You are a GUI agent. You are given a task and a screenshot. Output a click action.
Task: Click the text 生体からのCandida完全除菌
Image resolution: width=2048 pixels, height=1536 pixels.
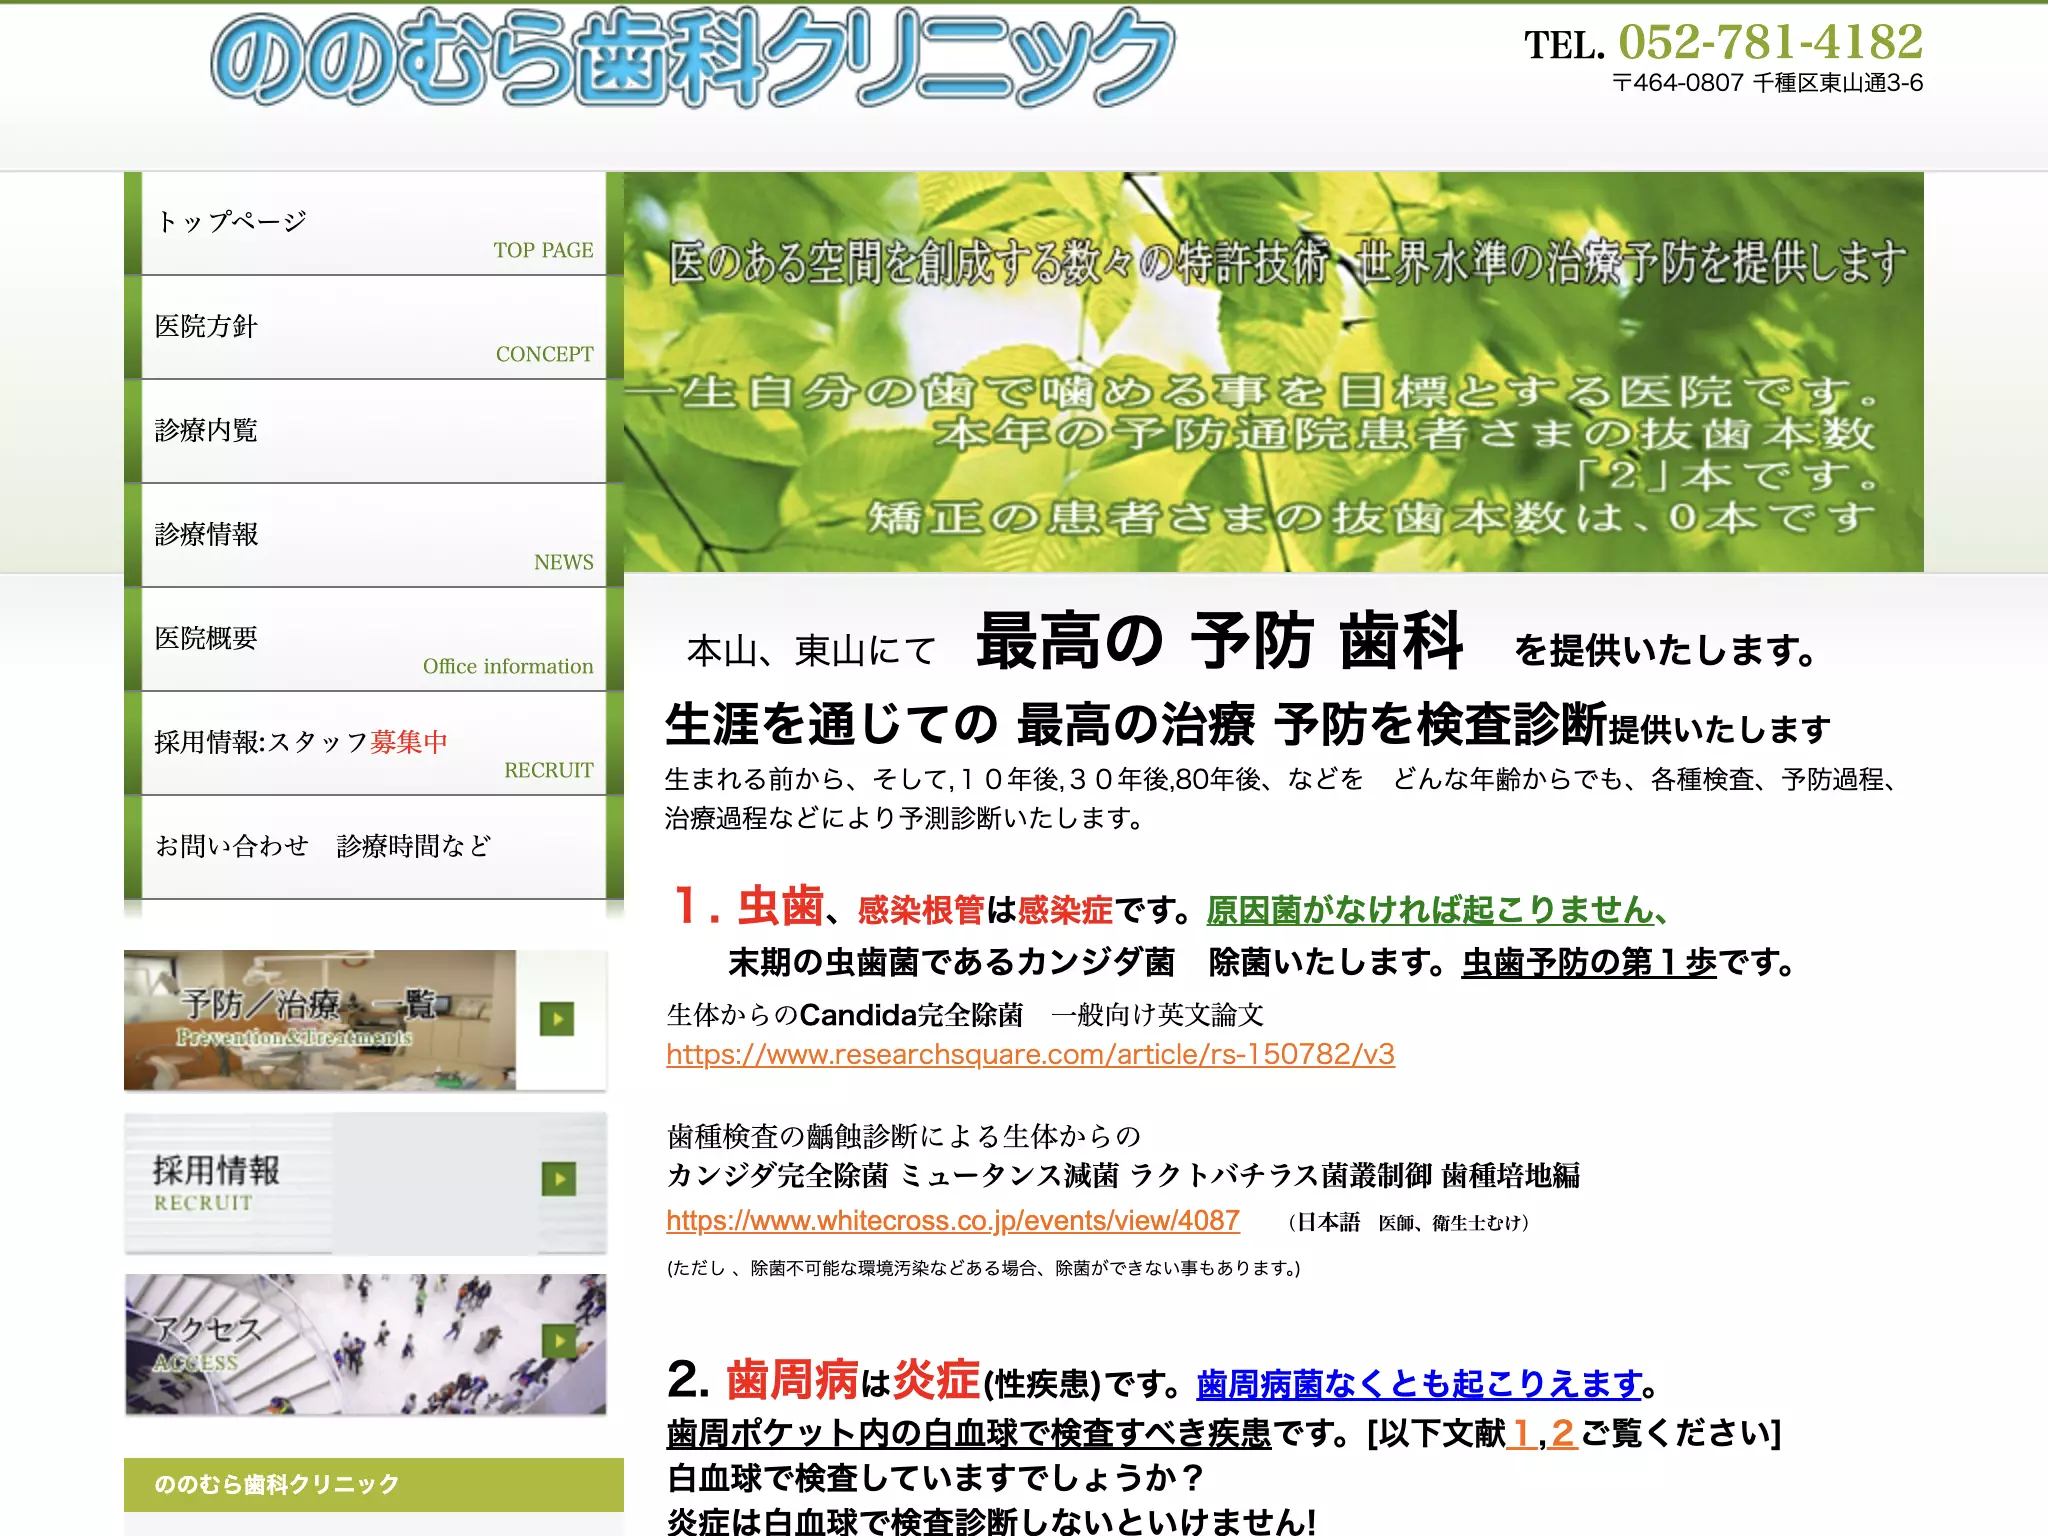click(x=845, y=1015)
